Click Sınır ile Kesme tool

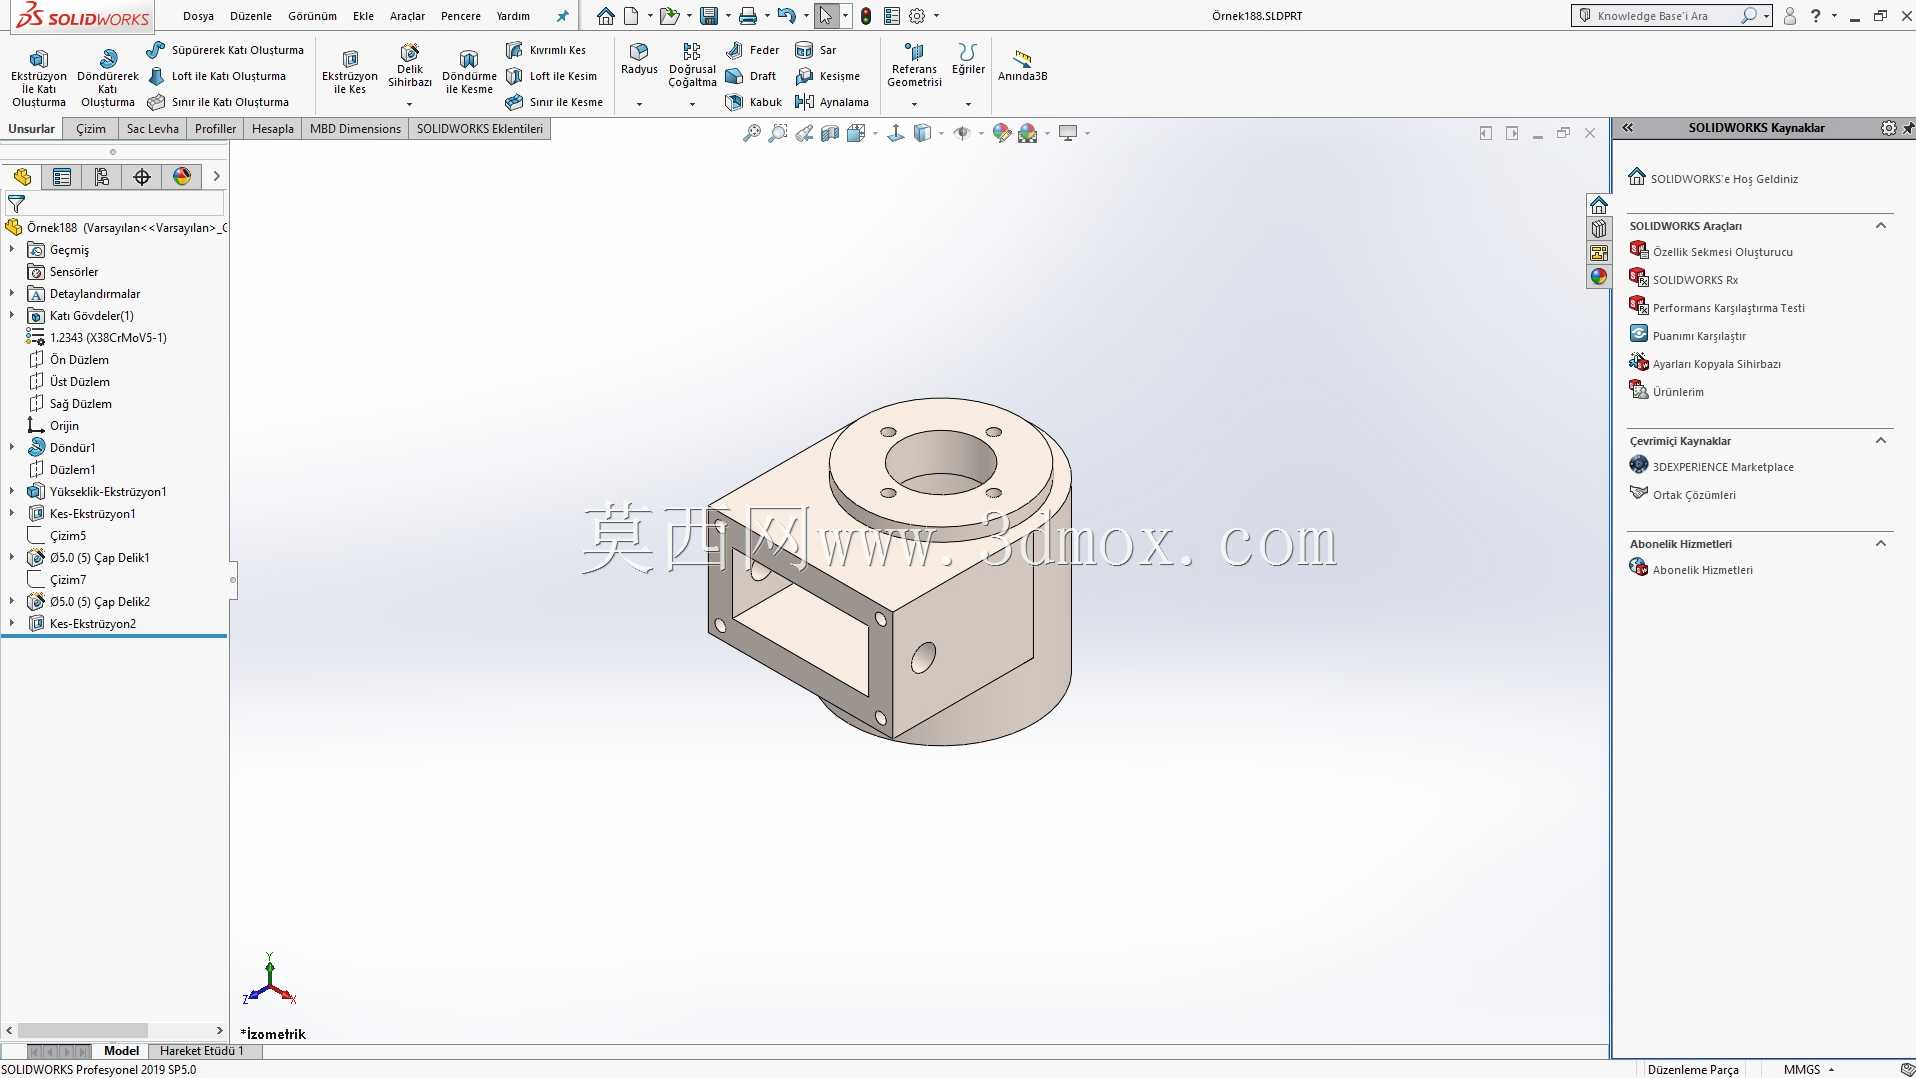tap(554, 102)
